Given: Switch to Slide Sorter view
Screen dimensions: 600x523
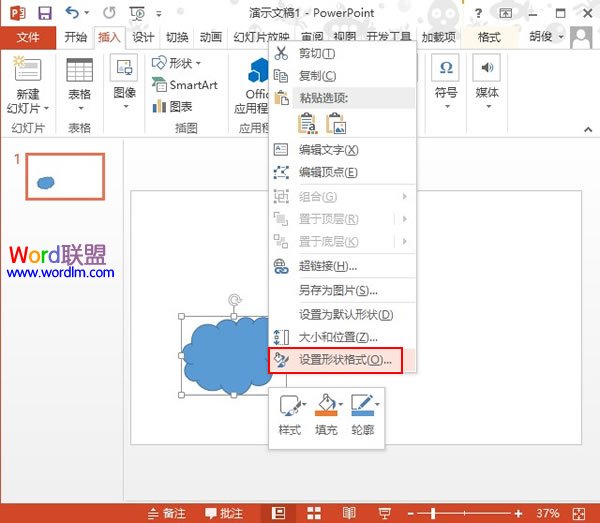Looking at the screenshot, I should click(x=314, y=513).
